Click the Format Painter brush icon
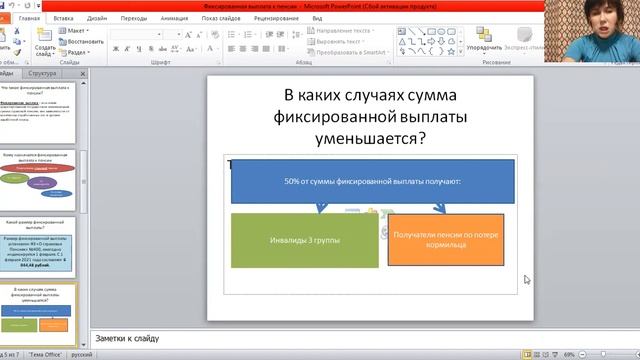The image size is (640, 360). pyautogui.click(x=17, y=52)
